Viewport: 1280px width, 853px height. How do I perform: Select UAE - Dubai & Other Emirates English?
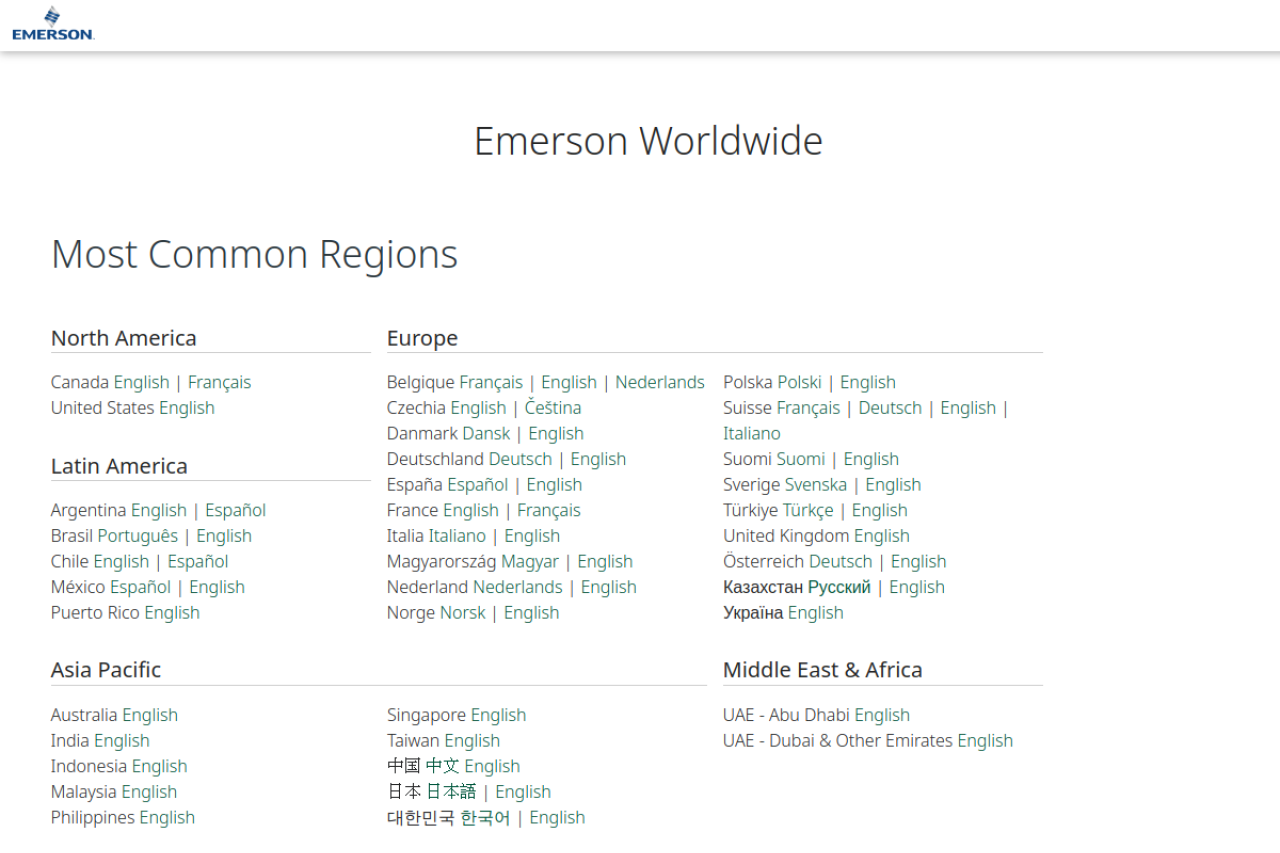point(985,741)
